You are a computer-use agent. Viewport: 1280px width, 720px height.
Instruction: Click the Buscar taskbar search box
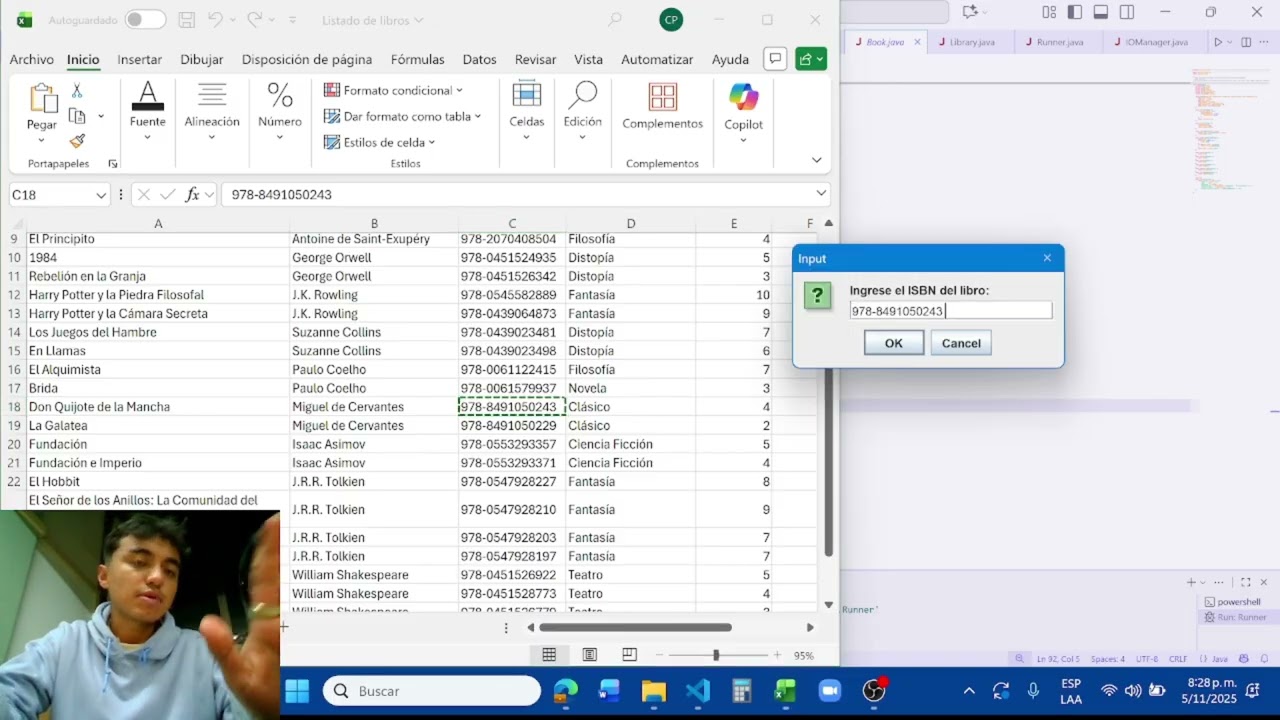pyautogui.click(x=432, y=691)
